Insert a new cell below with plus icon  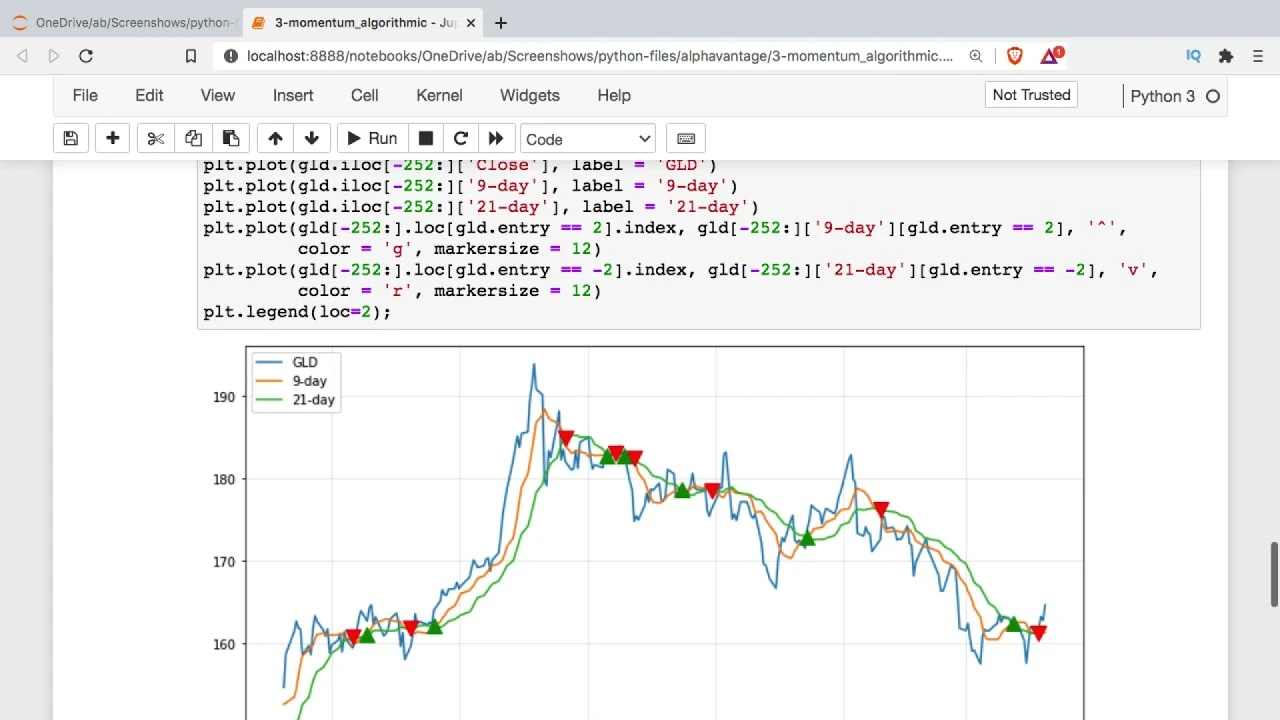tap(113, 139)
